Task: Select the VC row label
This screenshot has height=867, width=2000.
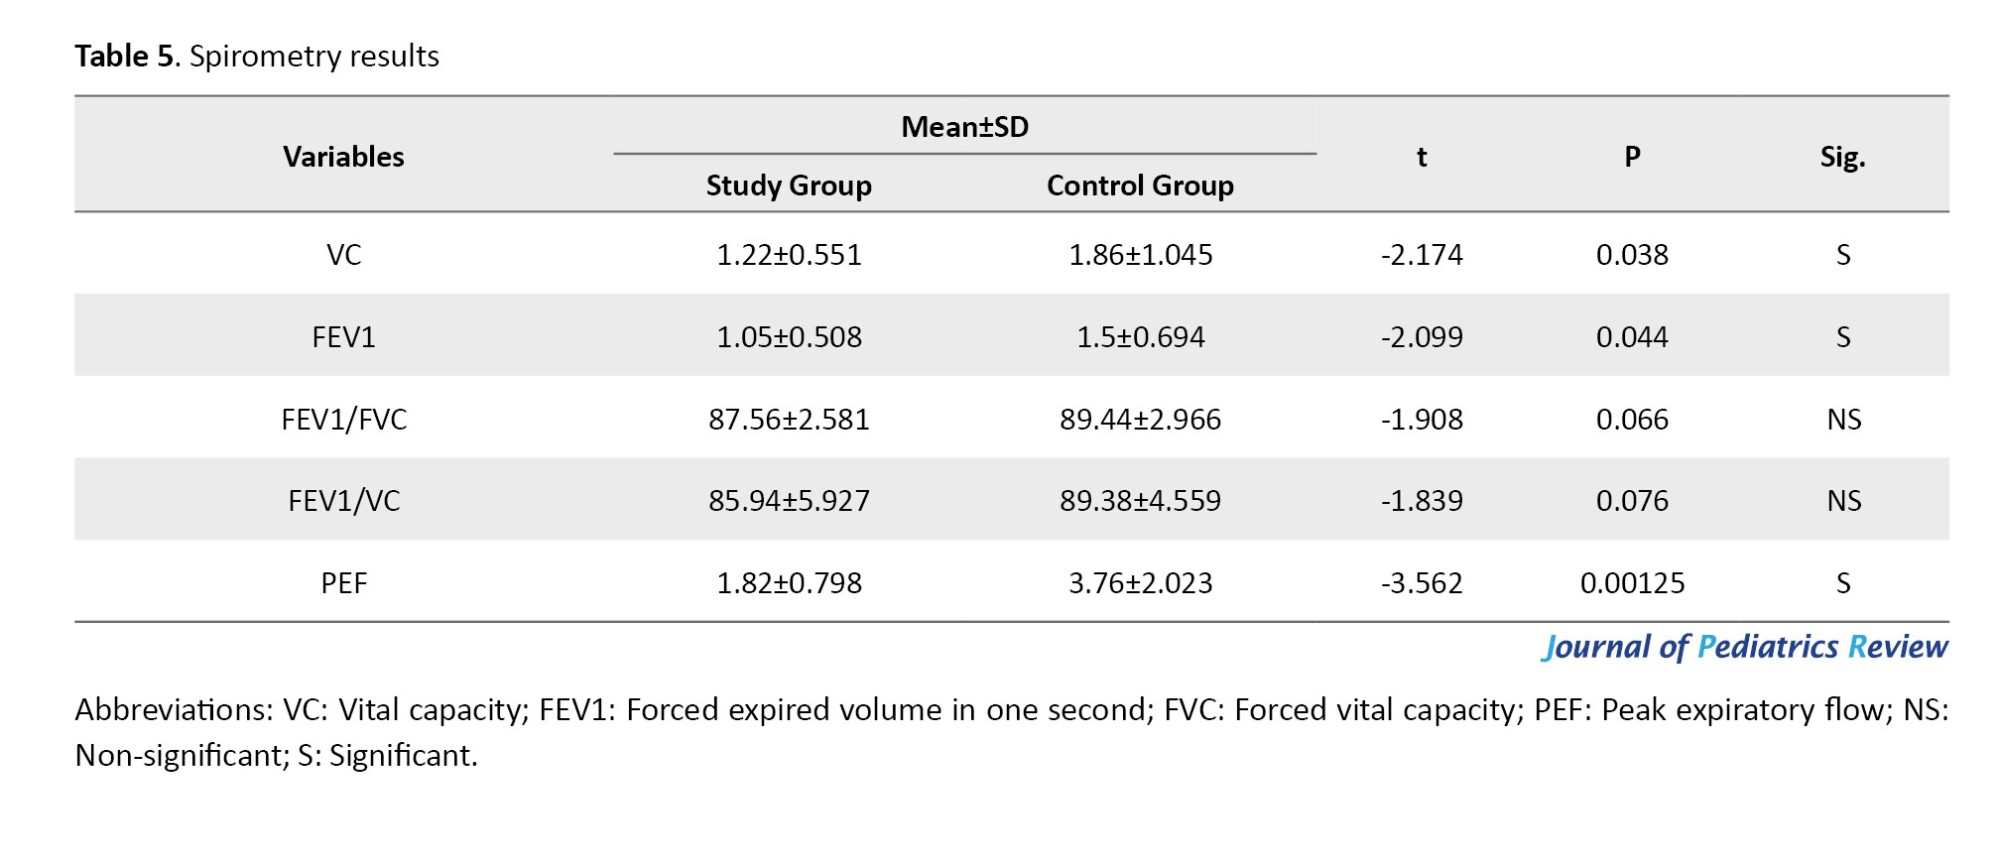Action: (x=343, y=255)
